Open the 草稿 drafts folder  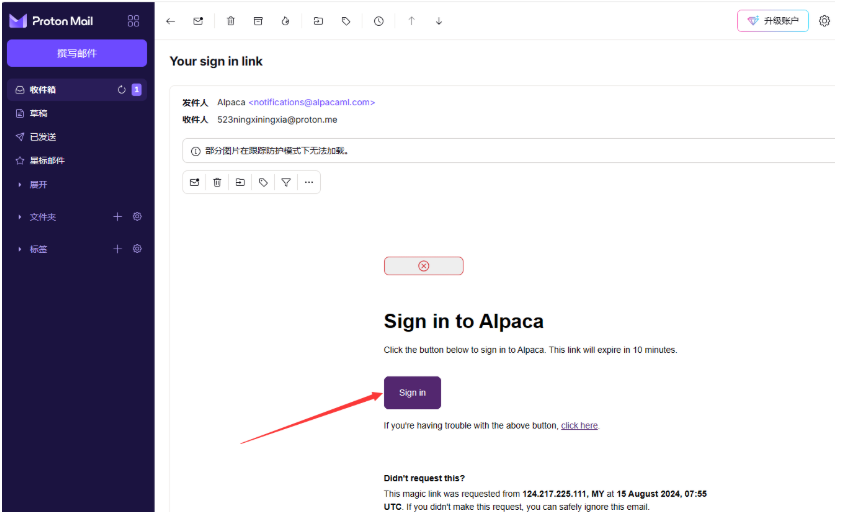(x=39, y=113)
